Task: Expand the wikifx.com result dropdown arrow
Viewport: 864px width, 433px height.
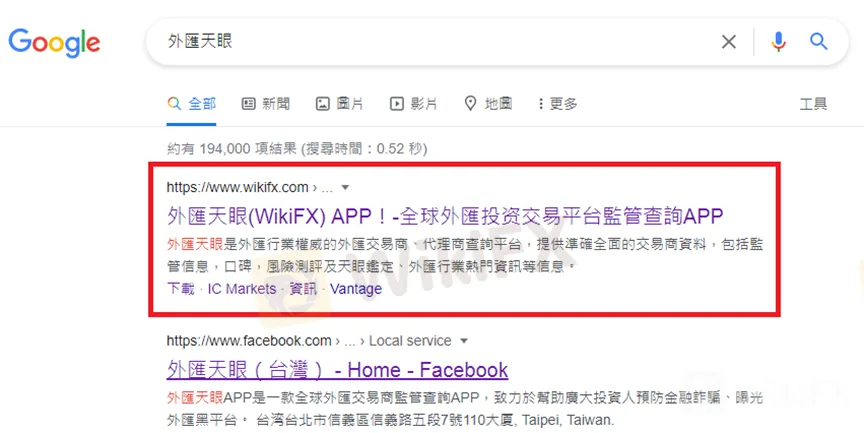Action: click(x=345, y=188)
